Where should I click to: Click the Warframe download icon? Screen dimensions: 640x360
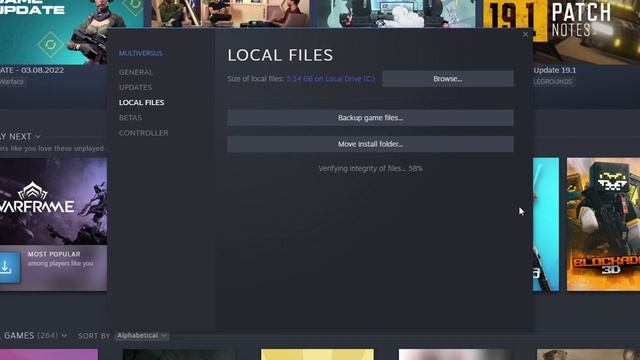pyautogui.click(x=9, y=267)
